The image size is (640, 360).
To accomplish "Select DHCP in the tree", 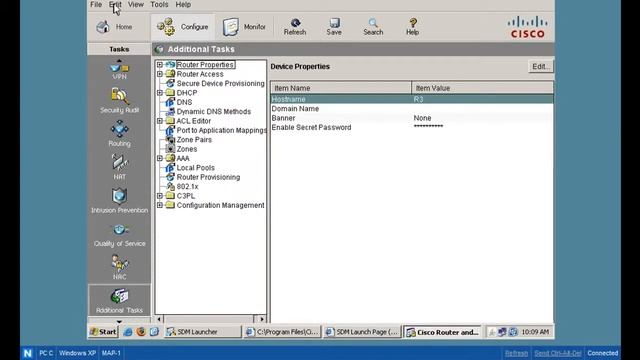I will (187, 93).
